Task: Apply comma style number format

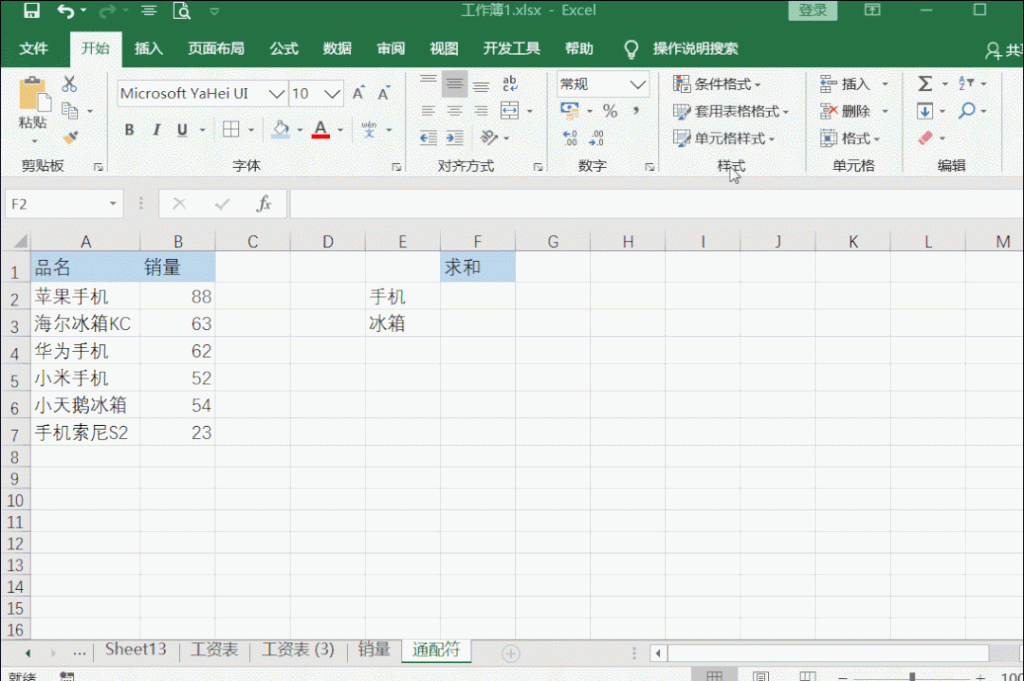Action: 636,111
